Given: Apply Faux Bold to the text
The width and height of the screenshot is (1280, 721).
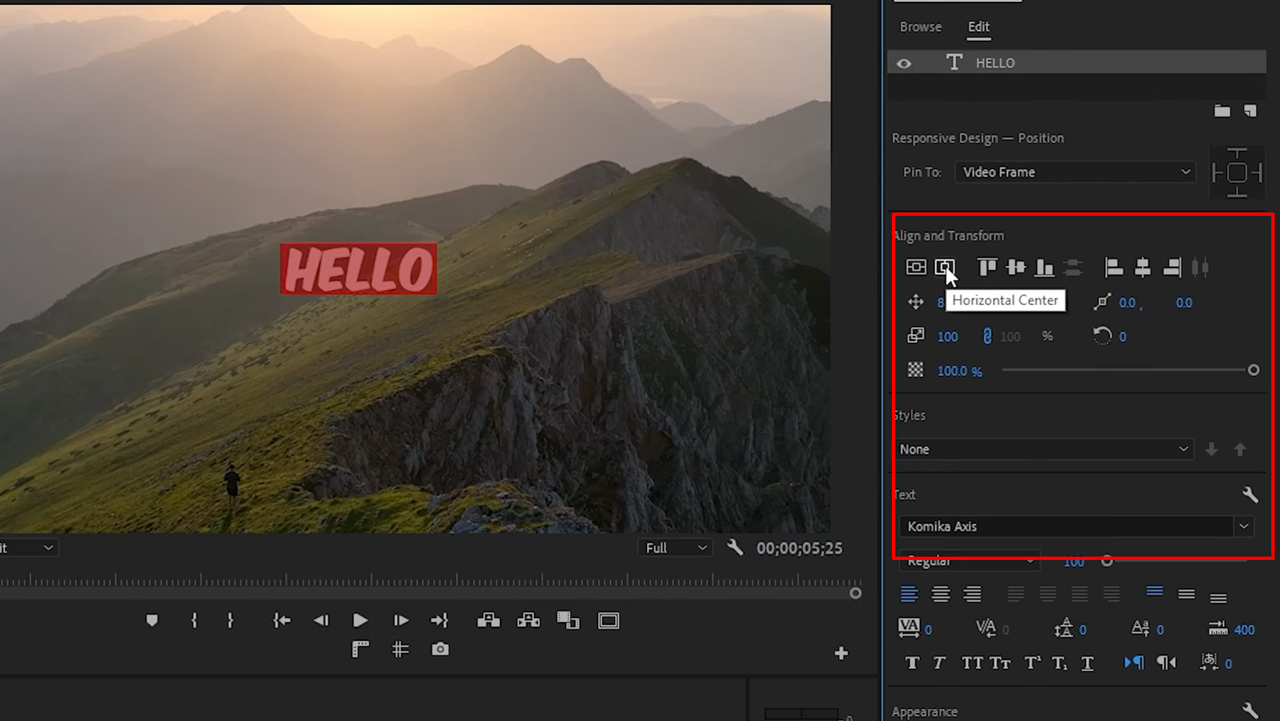Looking at the screenshot, I should (912, 662).
